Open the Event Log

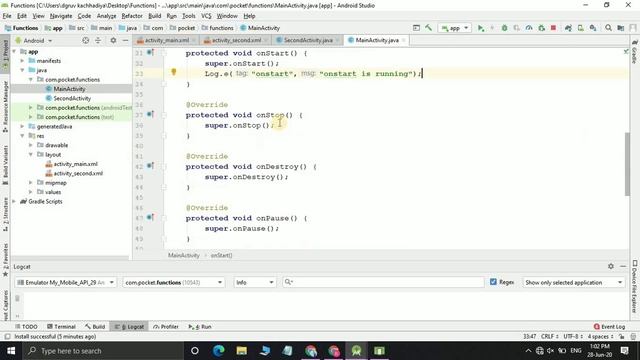609,327
